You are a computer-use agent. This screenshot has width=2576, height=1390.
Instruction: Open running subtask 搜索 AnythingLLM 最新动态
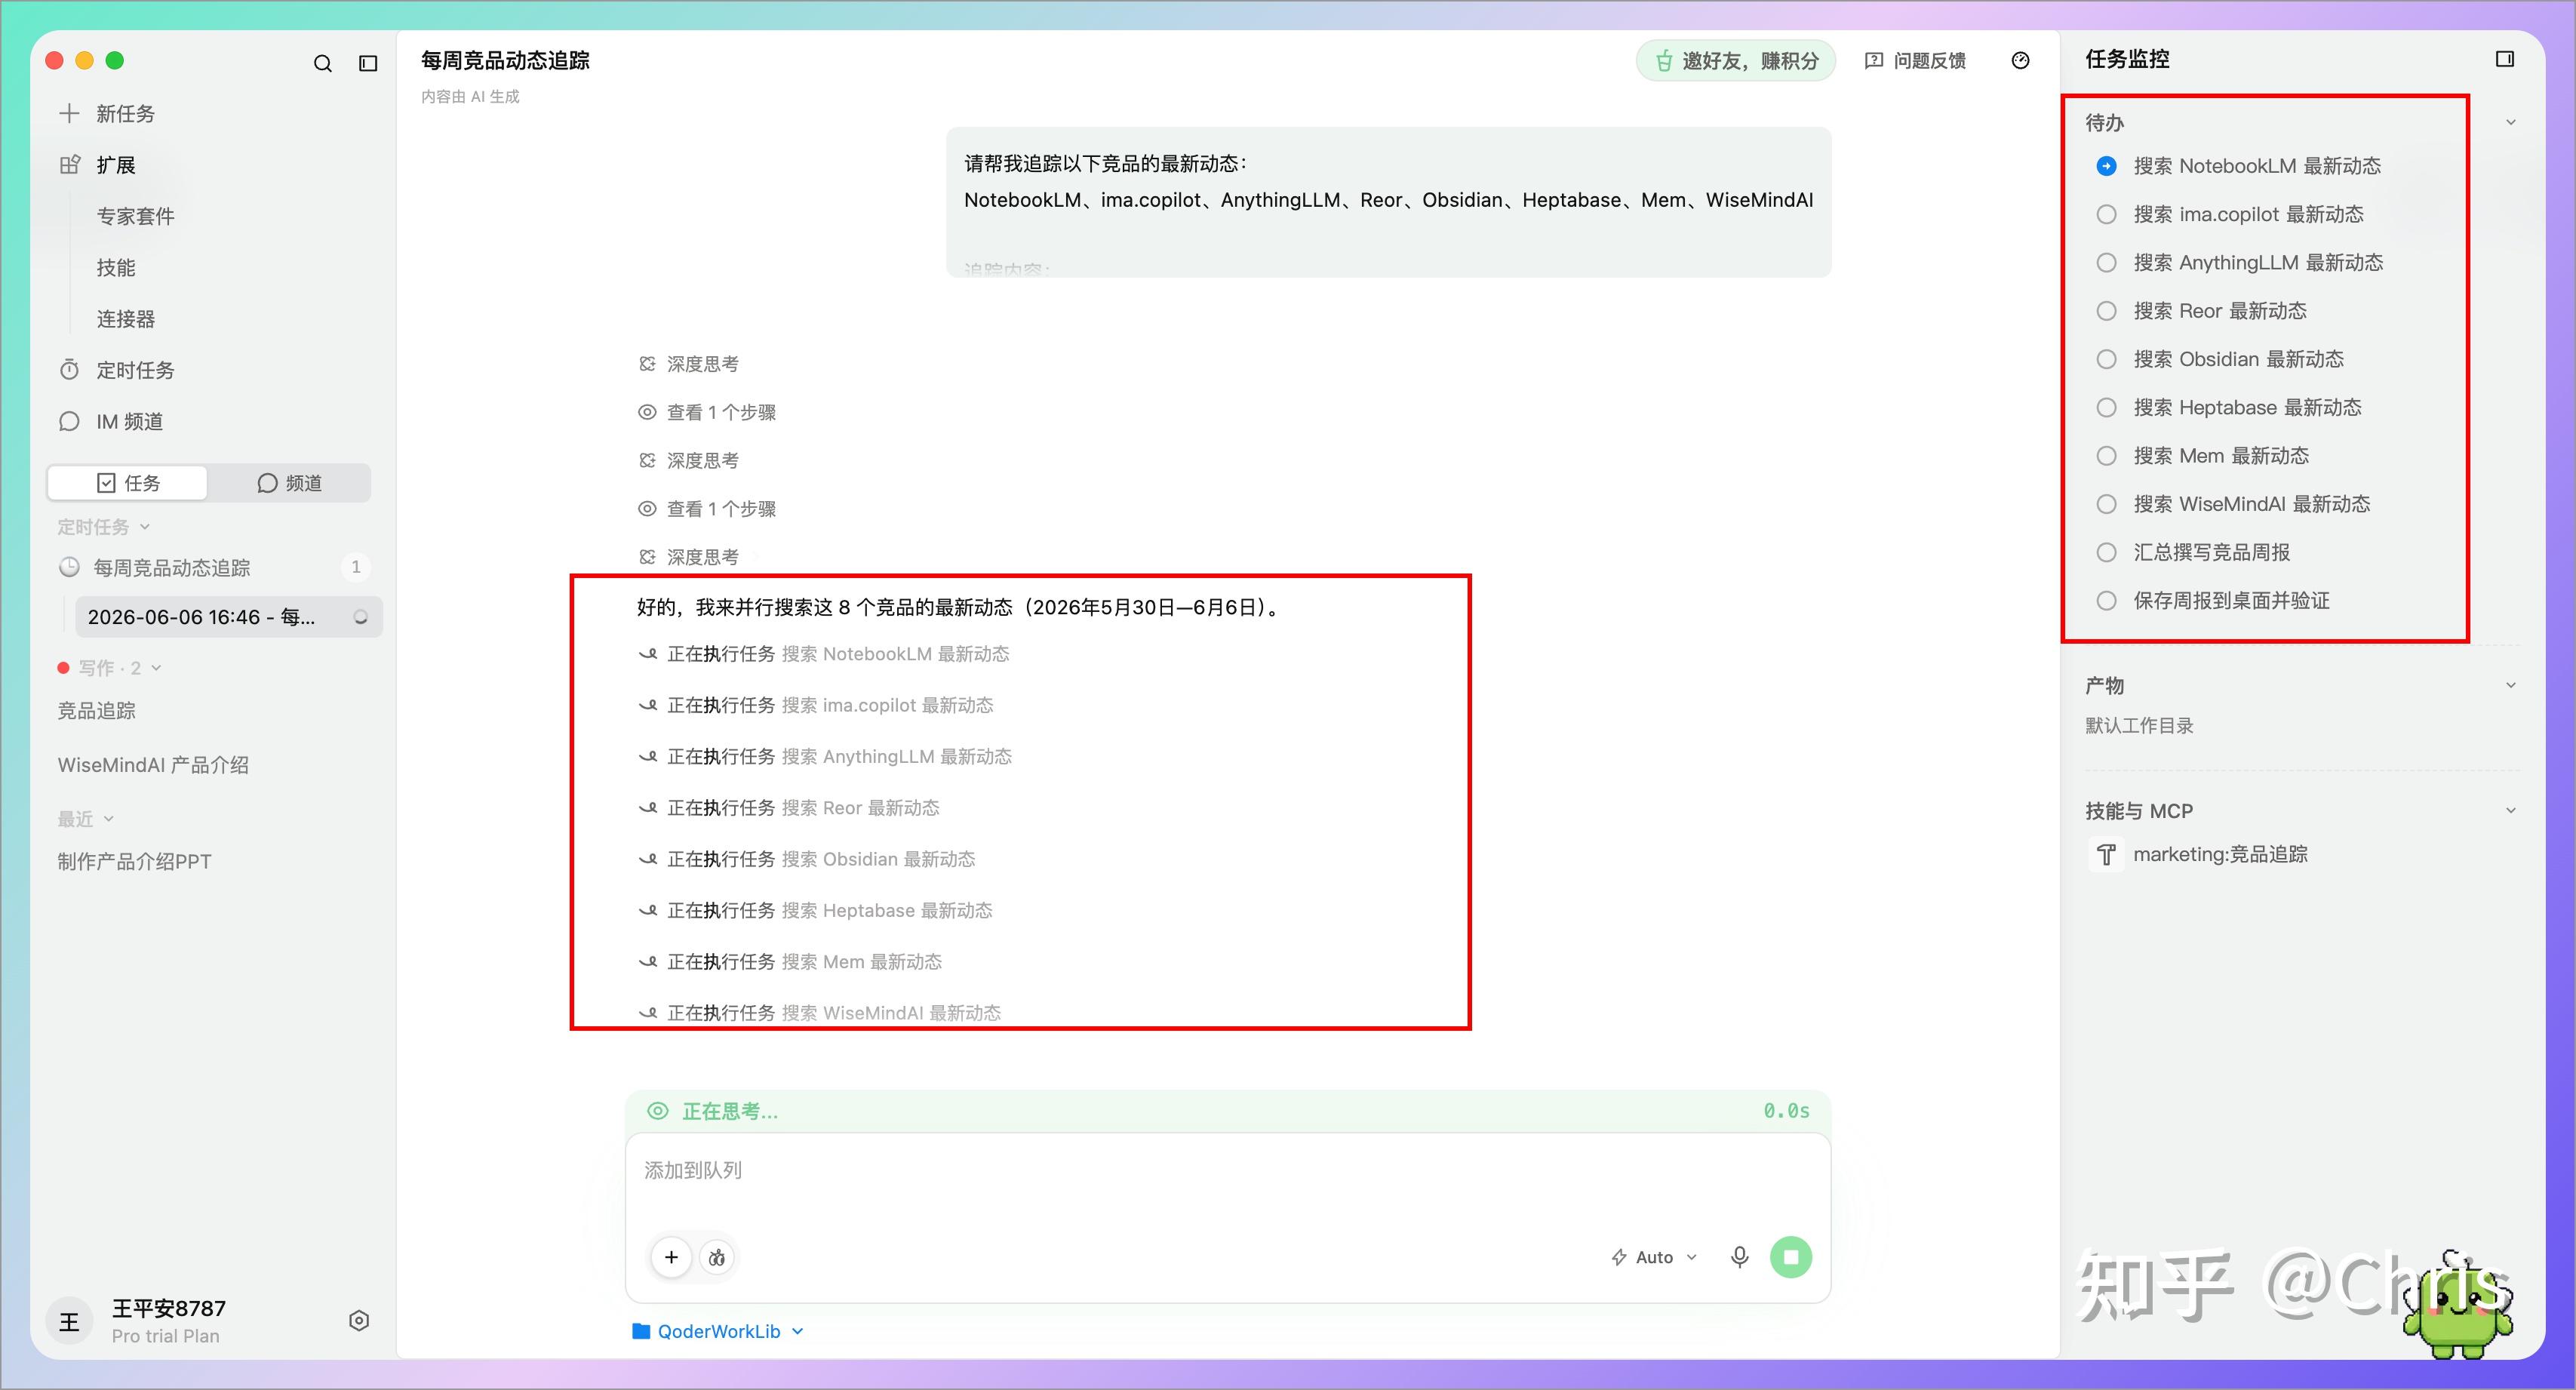pyautogui.click(x=825, y=756)
